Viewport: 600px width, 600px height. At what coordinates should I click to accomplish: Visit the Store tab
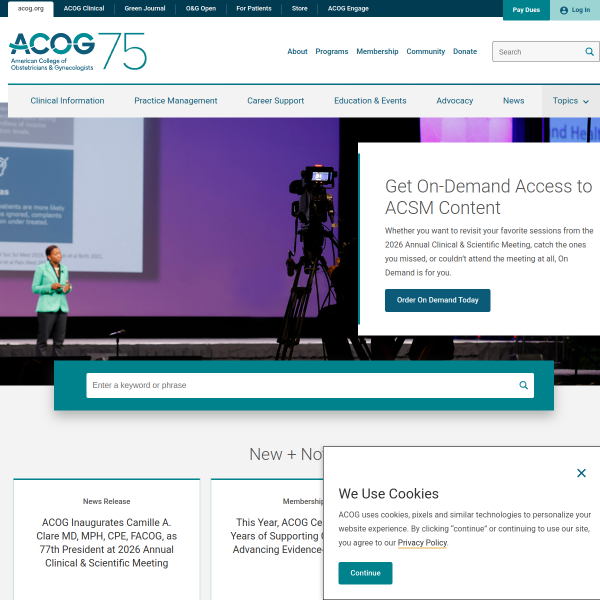click(x=299, y=8)
